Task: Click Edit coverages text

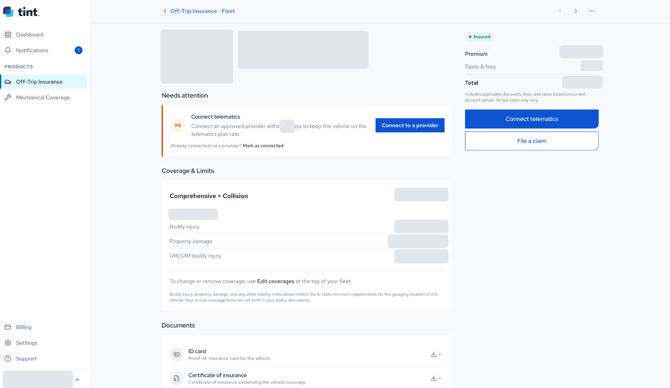Action: pos(276,281)
